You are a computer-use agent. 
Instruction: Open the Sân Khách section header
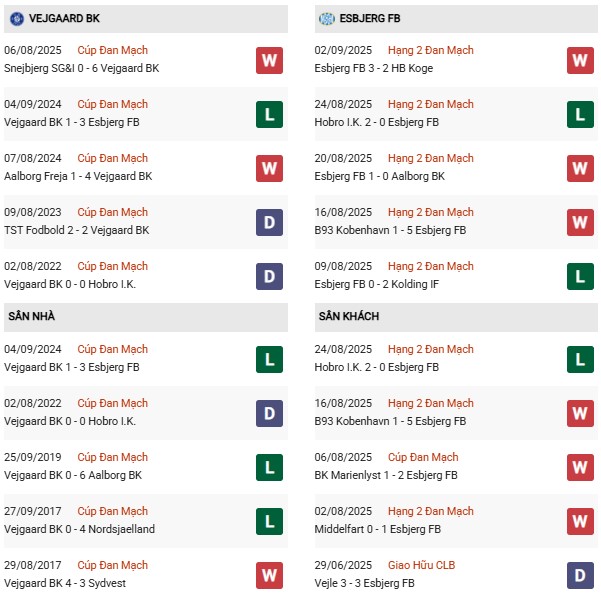point(456,317)
